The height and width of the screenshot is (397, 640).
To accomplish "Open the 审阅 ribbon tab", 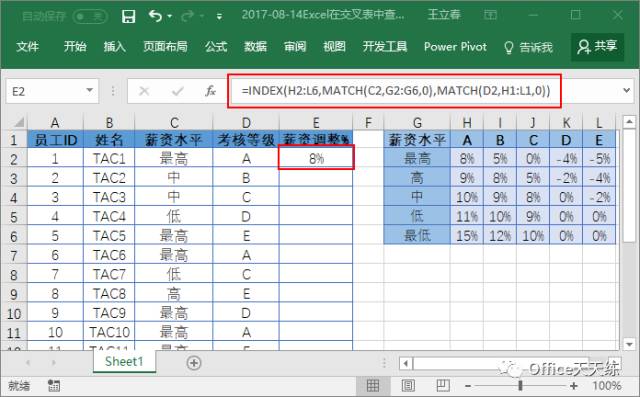I will point(295,47).
